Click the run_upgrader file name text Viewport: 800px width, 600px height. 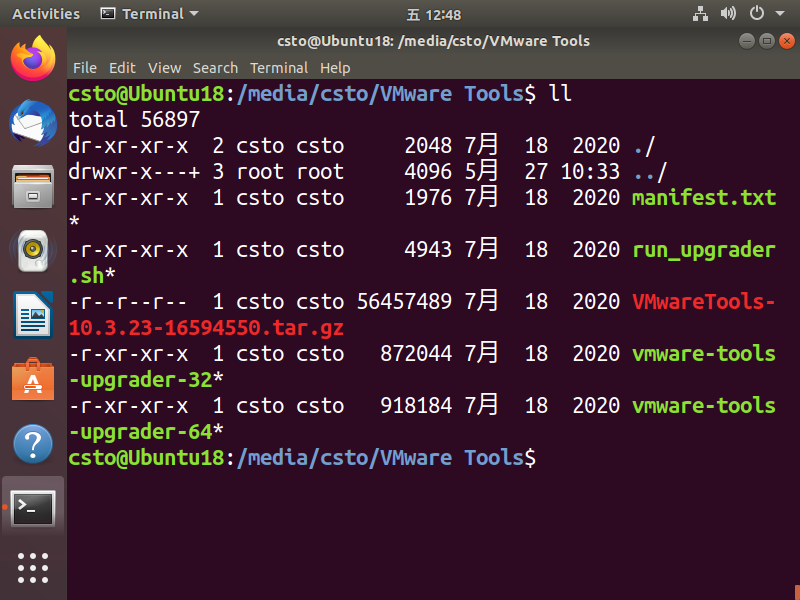(x=704, y=250)
